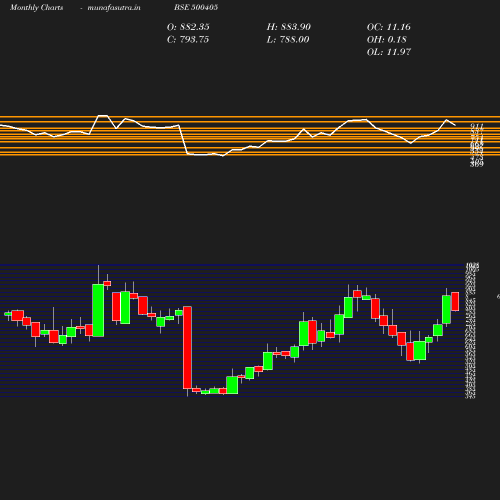This screenshot has height=500, width=500.
Task: Open the munafasutra.in link text
Action: coord(114,7)
